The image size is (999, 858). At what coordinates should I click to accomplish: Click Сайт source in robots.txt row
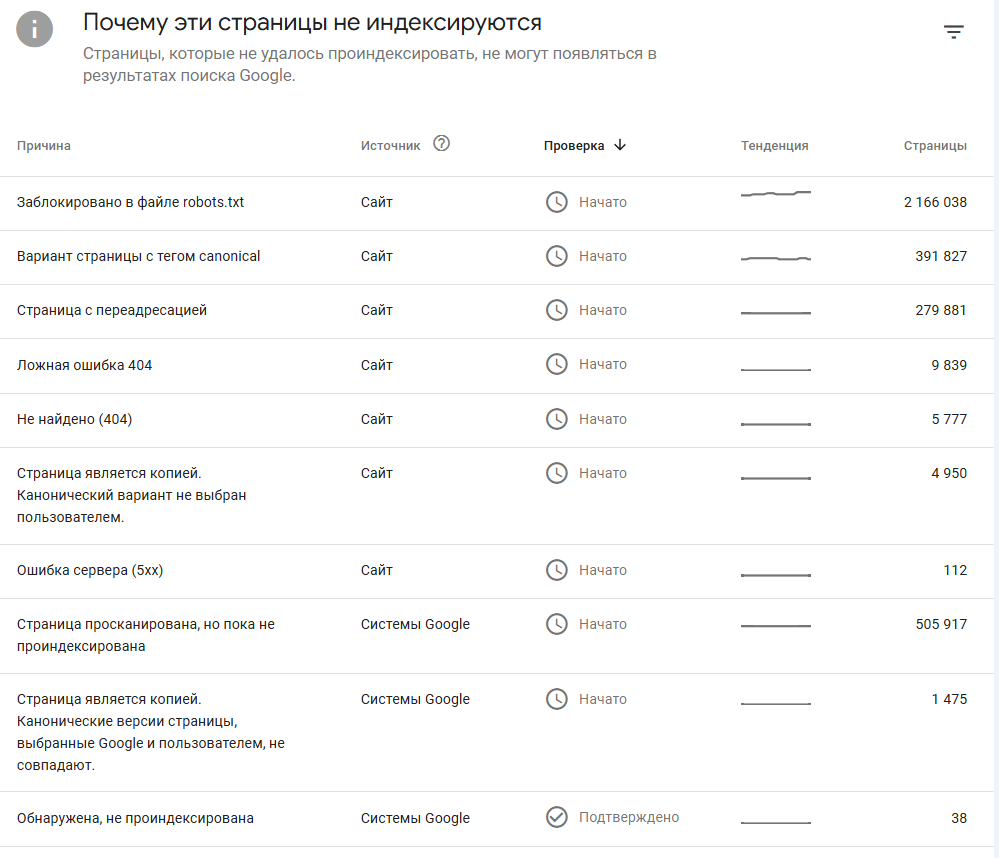click(377, 202)
